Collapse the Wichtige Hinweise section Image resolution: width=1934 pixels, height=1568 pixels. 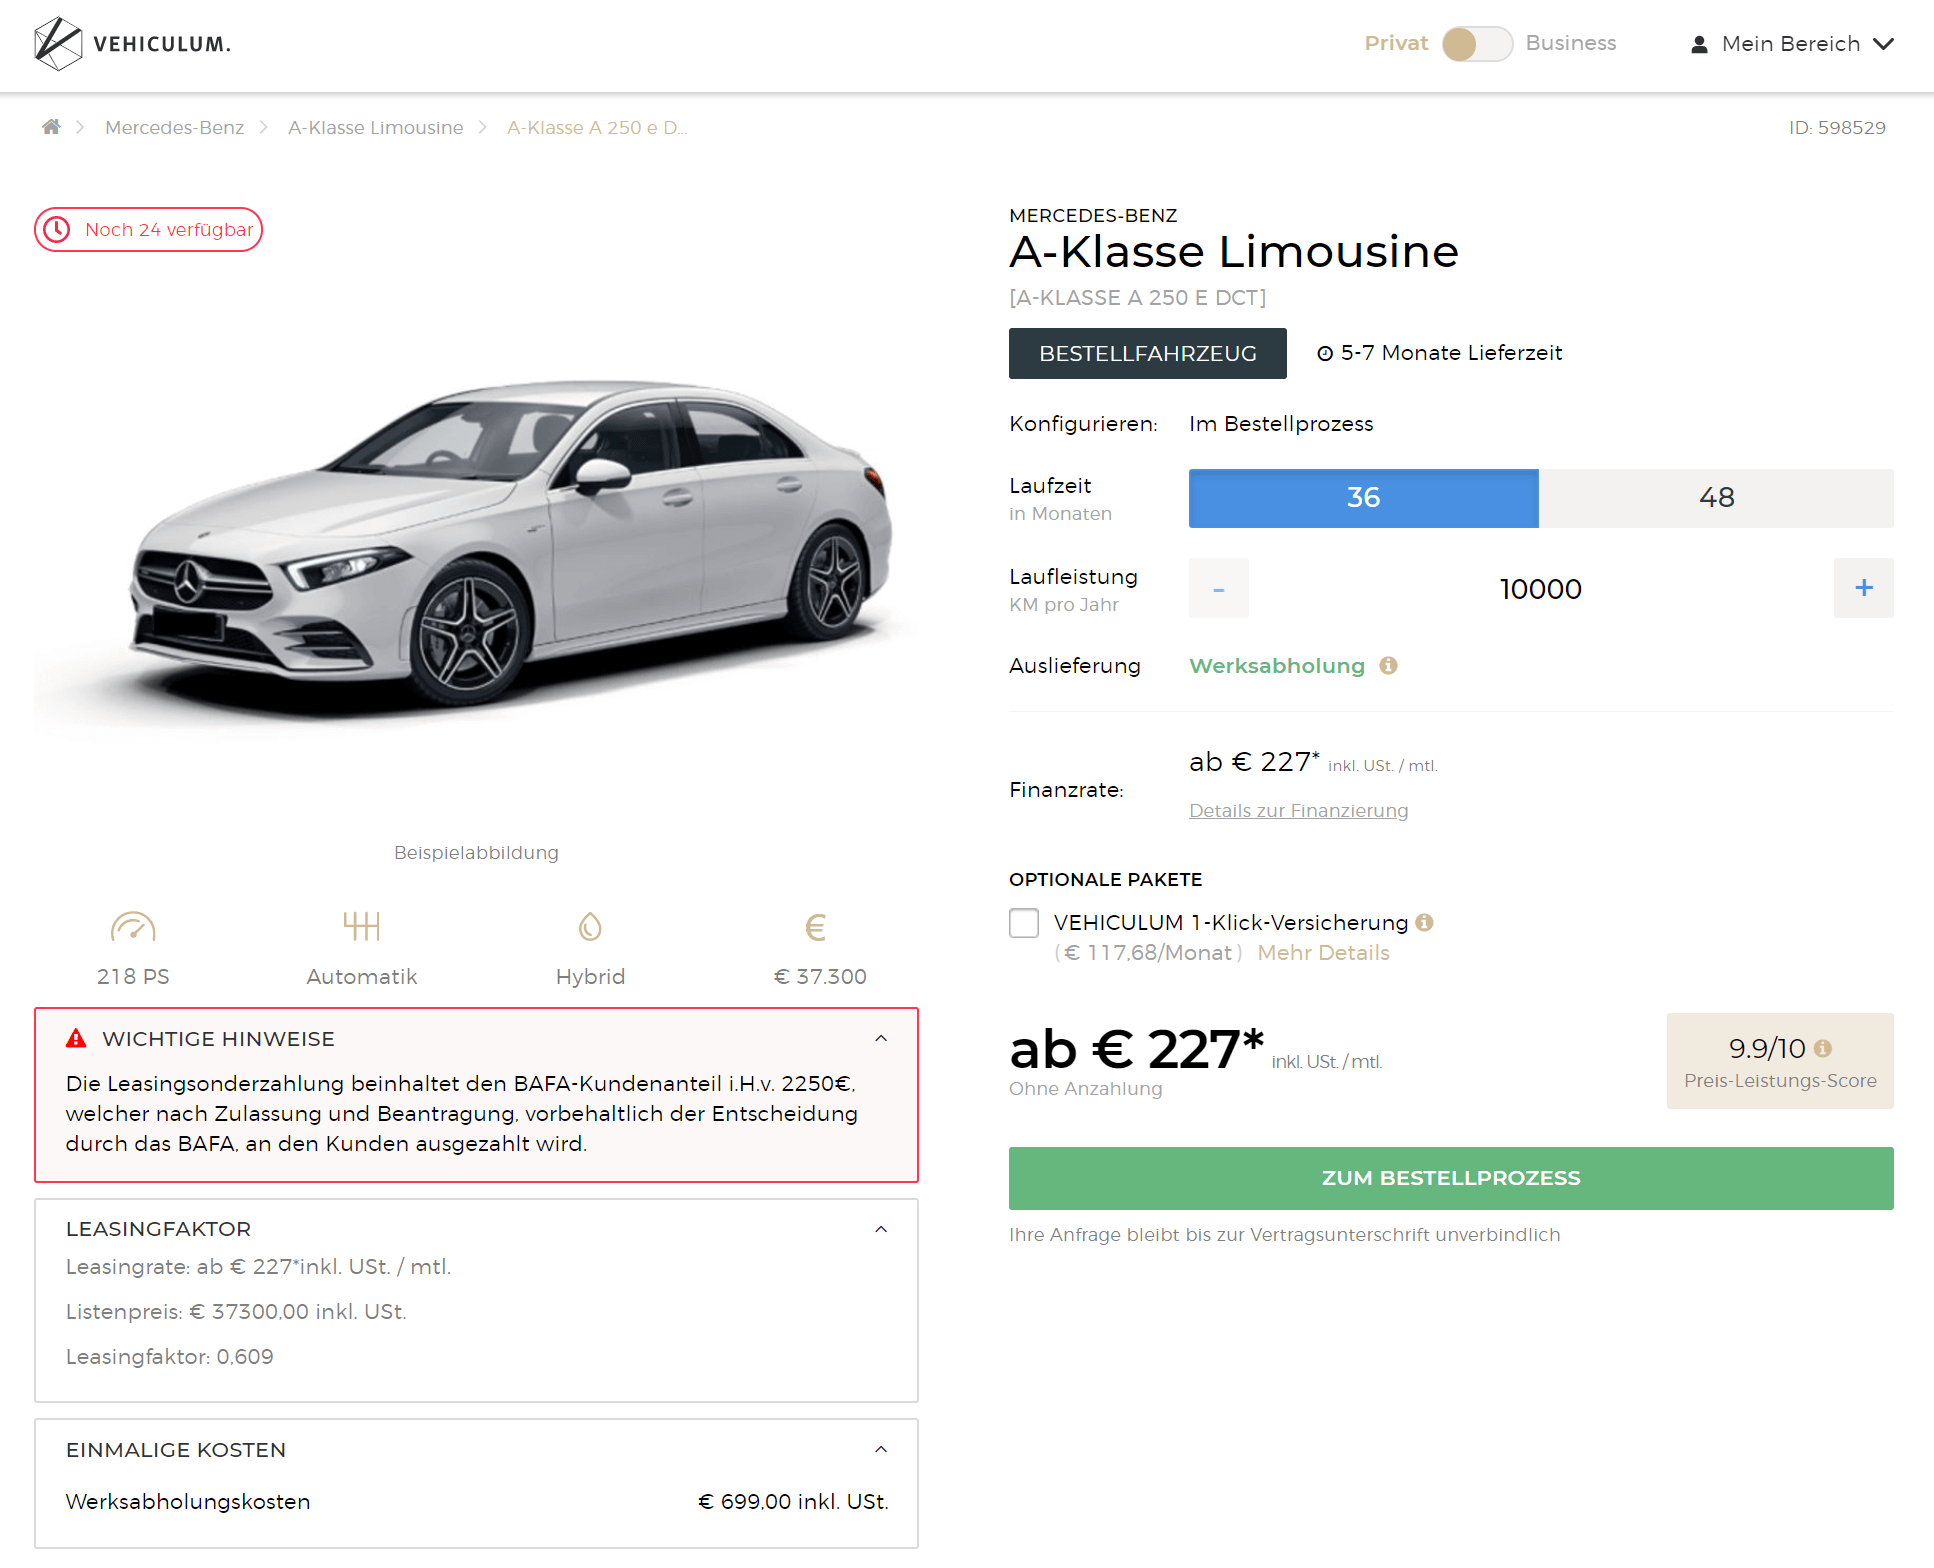click(881, 1039)
